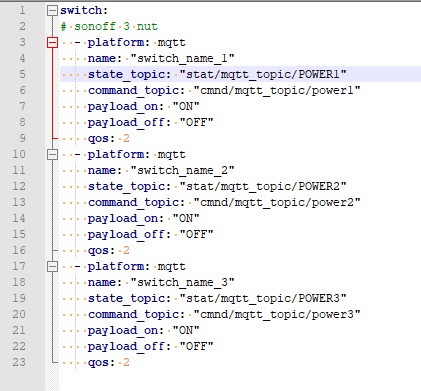Screen dimensions: 421x391
Task: Click "cmnd/mqtt_topic/power2" string
Action: pos(277,202)
